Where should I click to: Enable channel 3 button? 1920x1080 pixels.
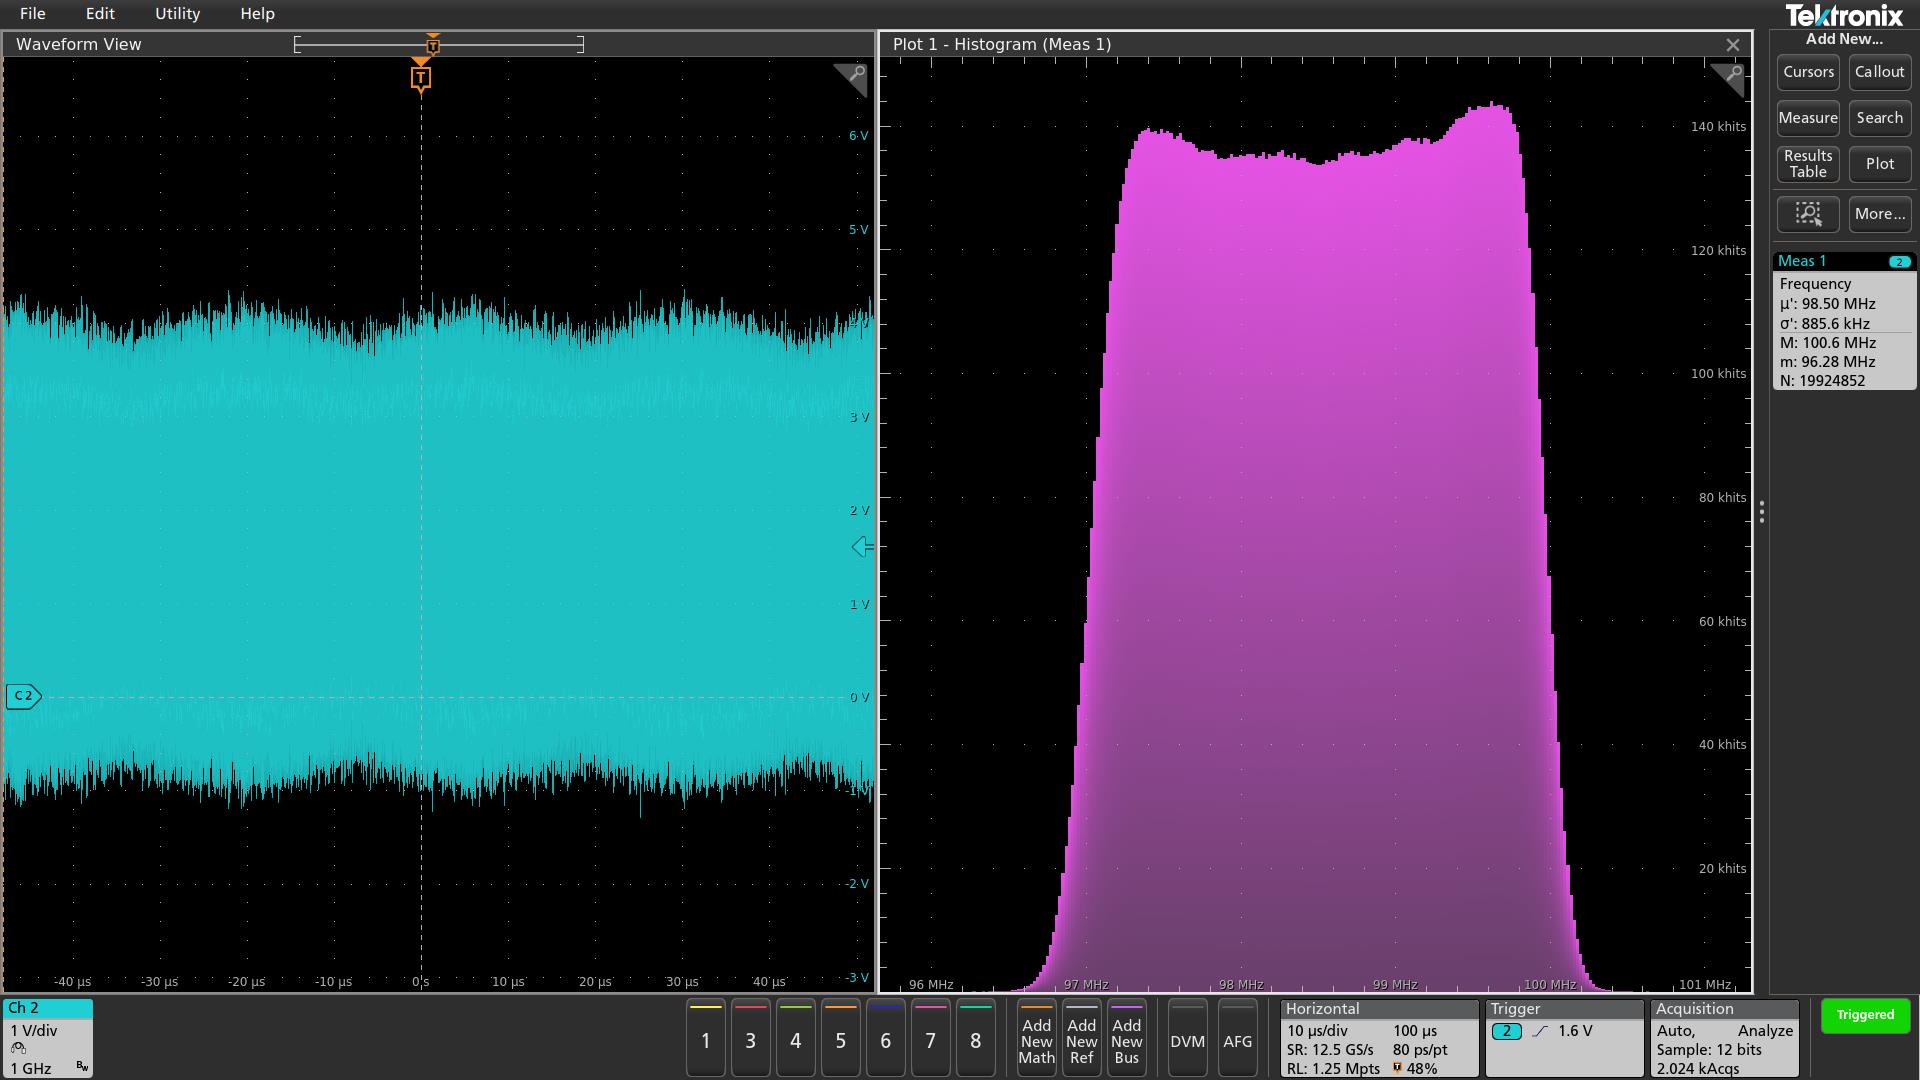750,1040
